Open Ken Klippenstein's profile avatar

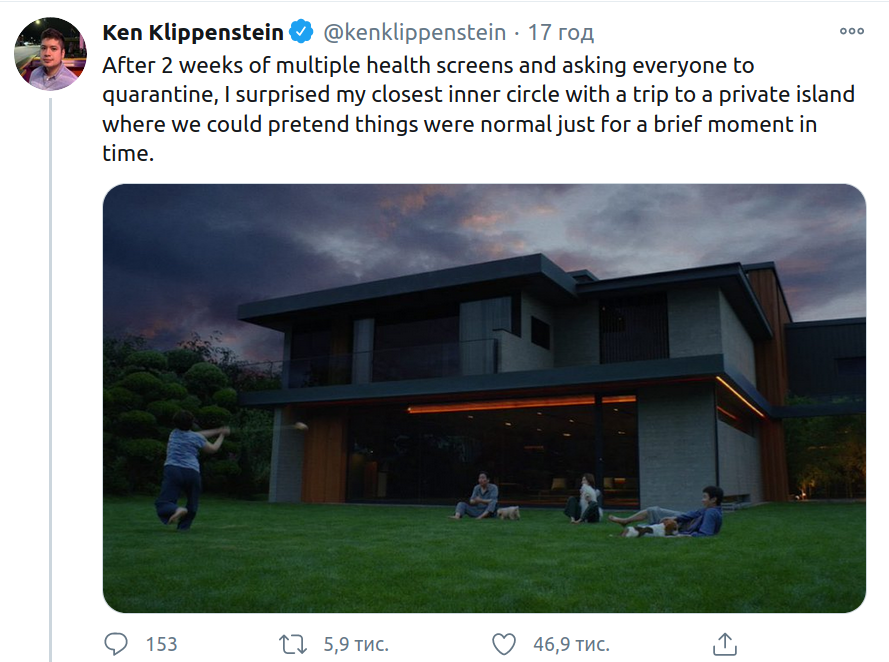50,54
